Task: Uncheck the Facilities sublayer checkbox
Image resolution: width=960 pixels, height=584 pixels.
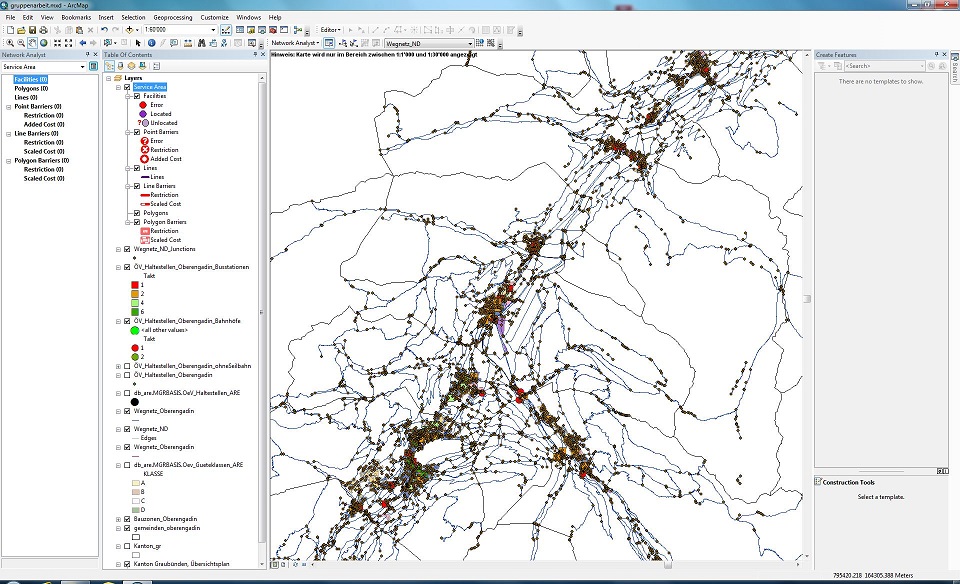Action: 137,96
